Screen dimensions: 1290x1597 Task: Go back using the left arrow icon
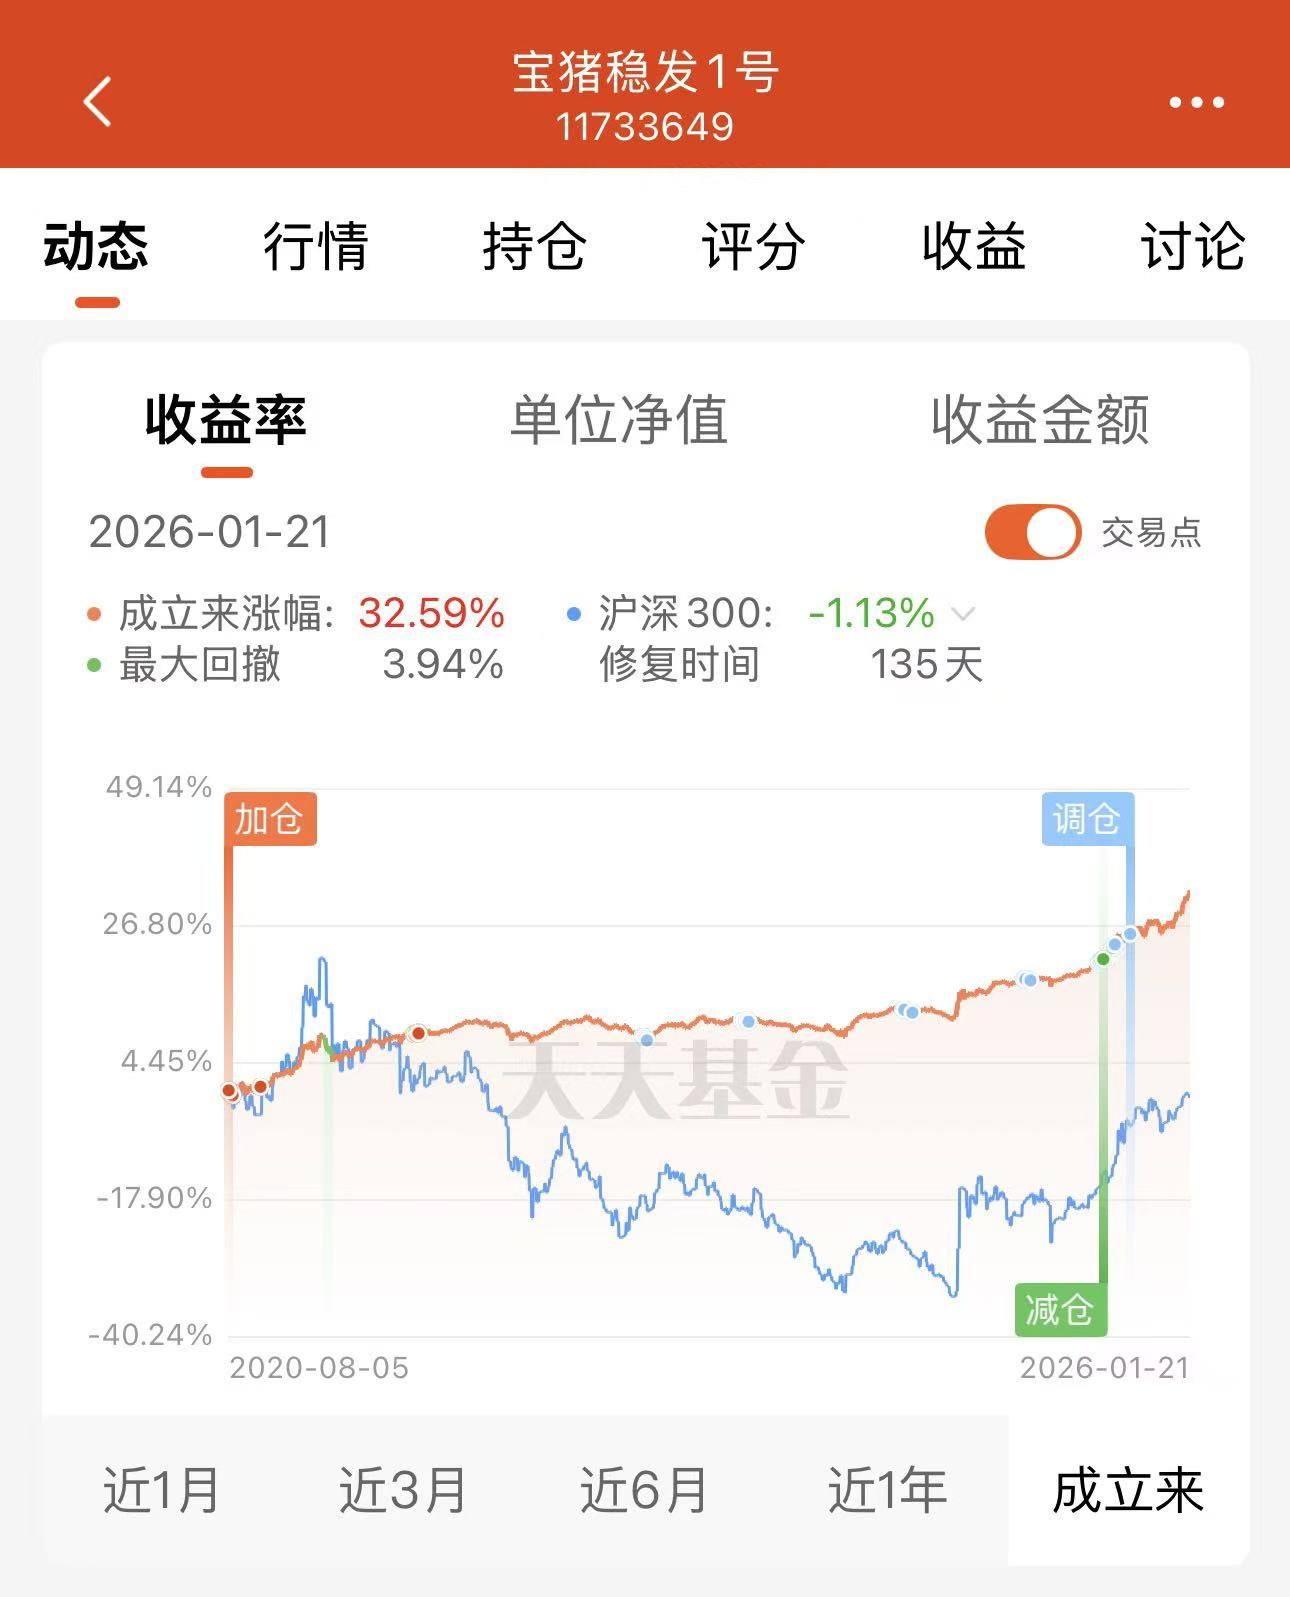[97, 101]
